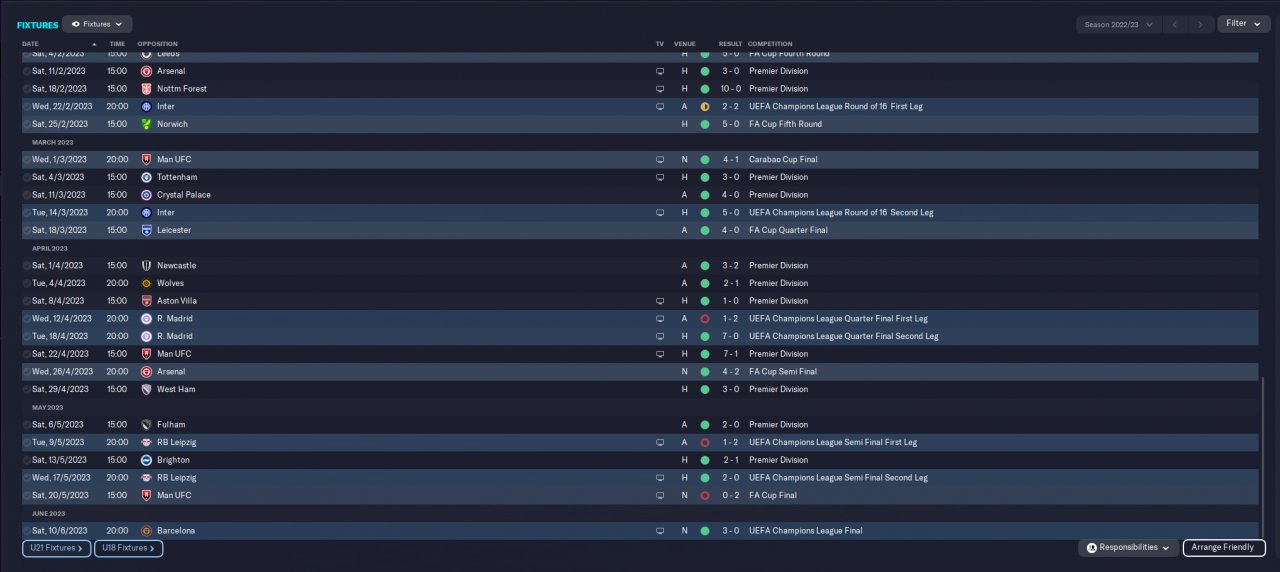
Task: Tick the selection circle for Sat, 1/4/2023
Action: tap(27, 265)
